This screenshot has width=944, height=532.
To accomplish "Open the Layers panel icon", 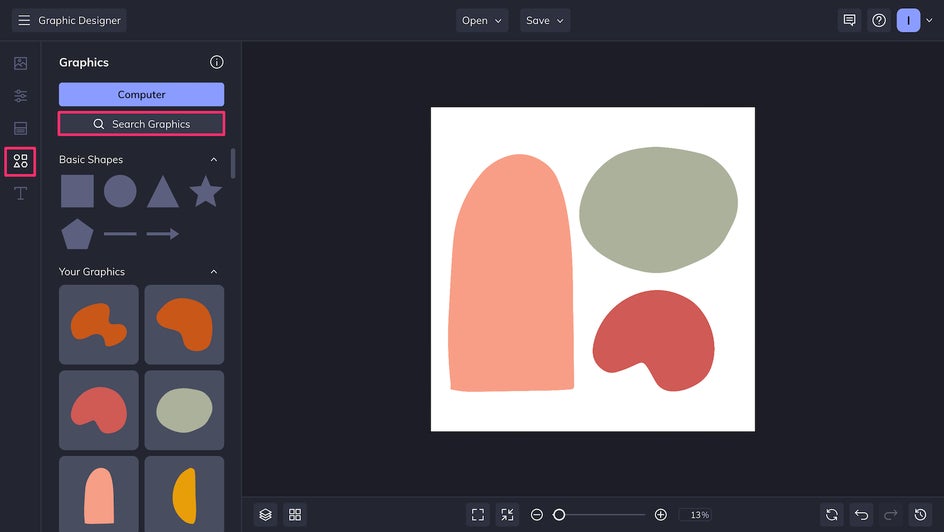I will 266,515.
